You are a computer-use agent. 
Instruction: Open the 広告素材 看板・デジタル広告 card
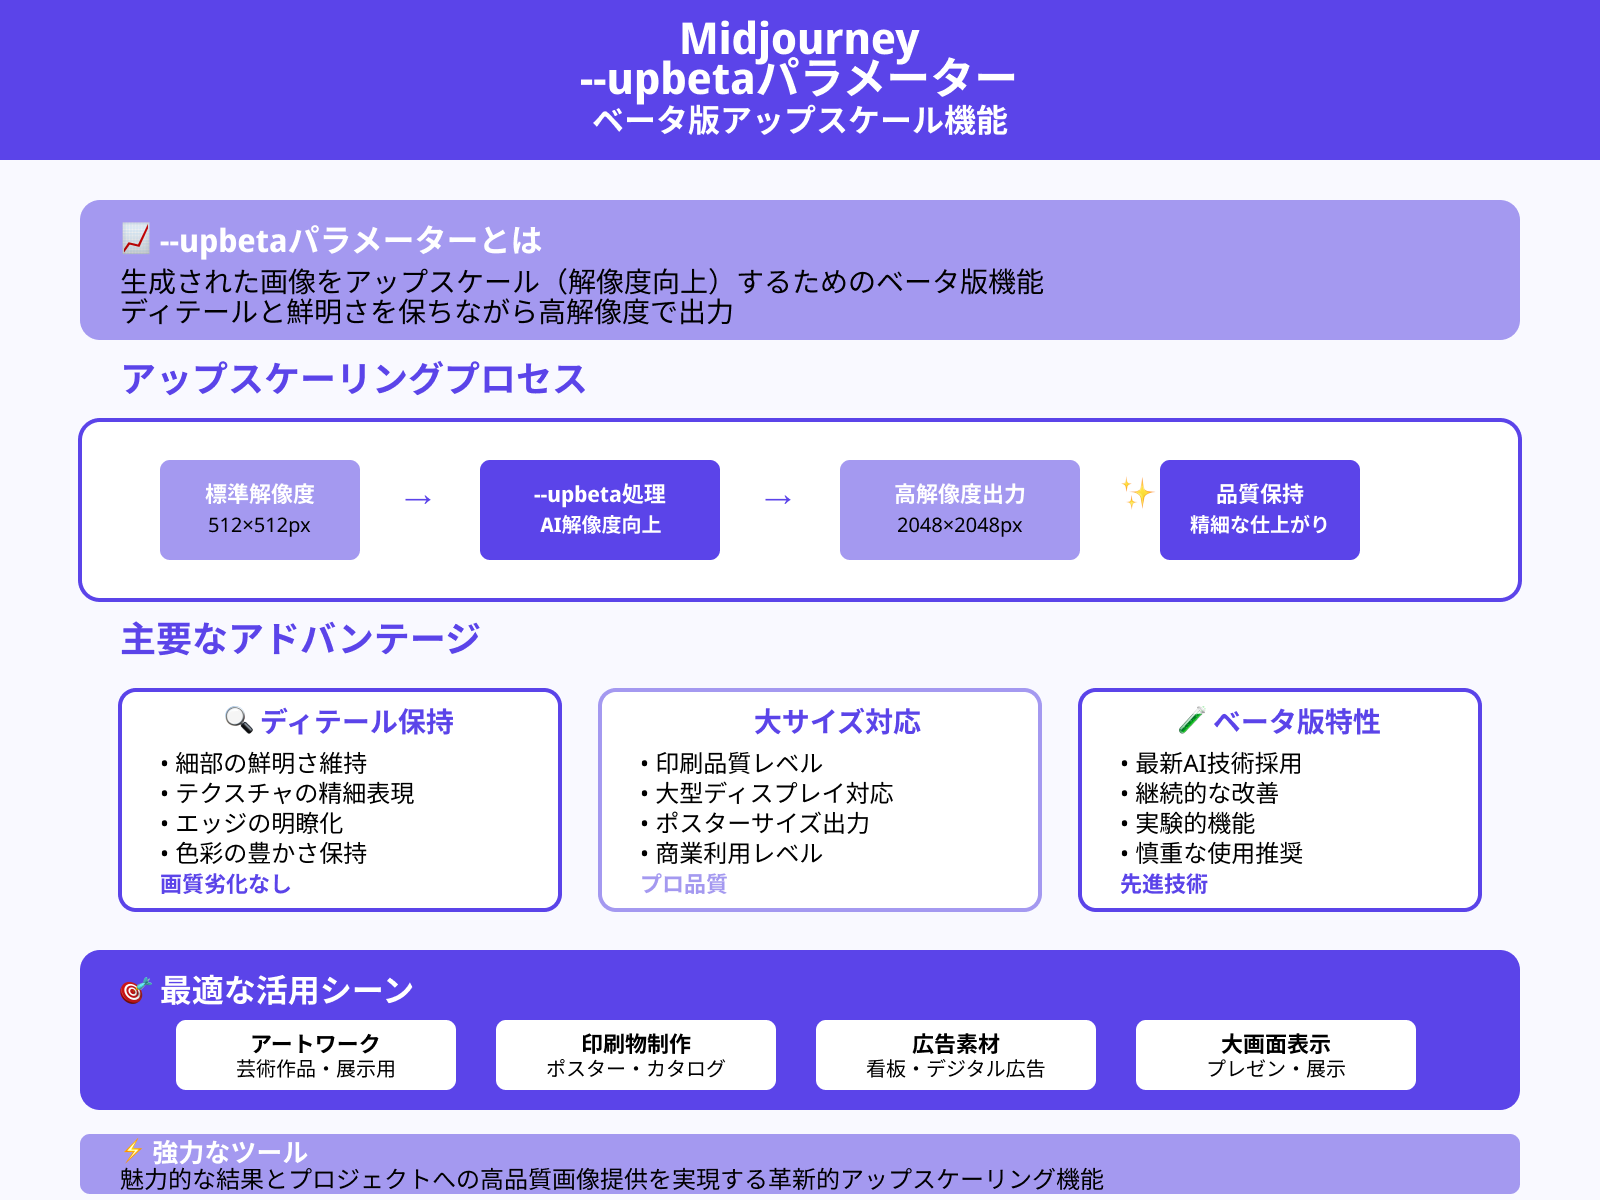(x=956, y=1055)
